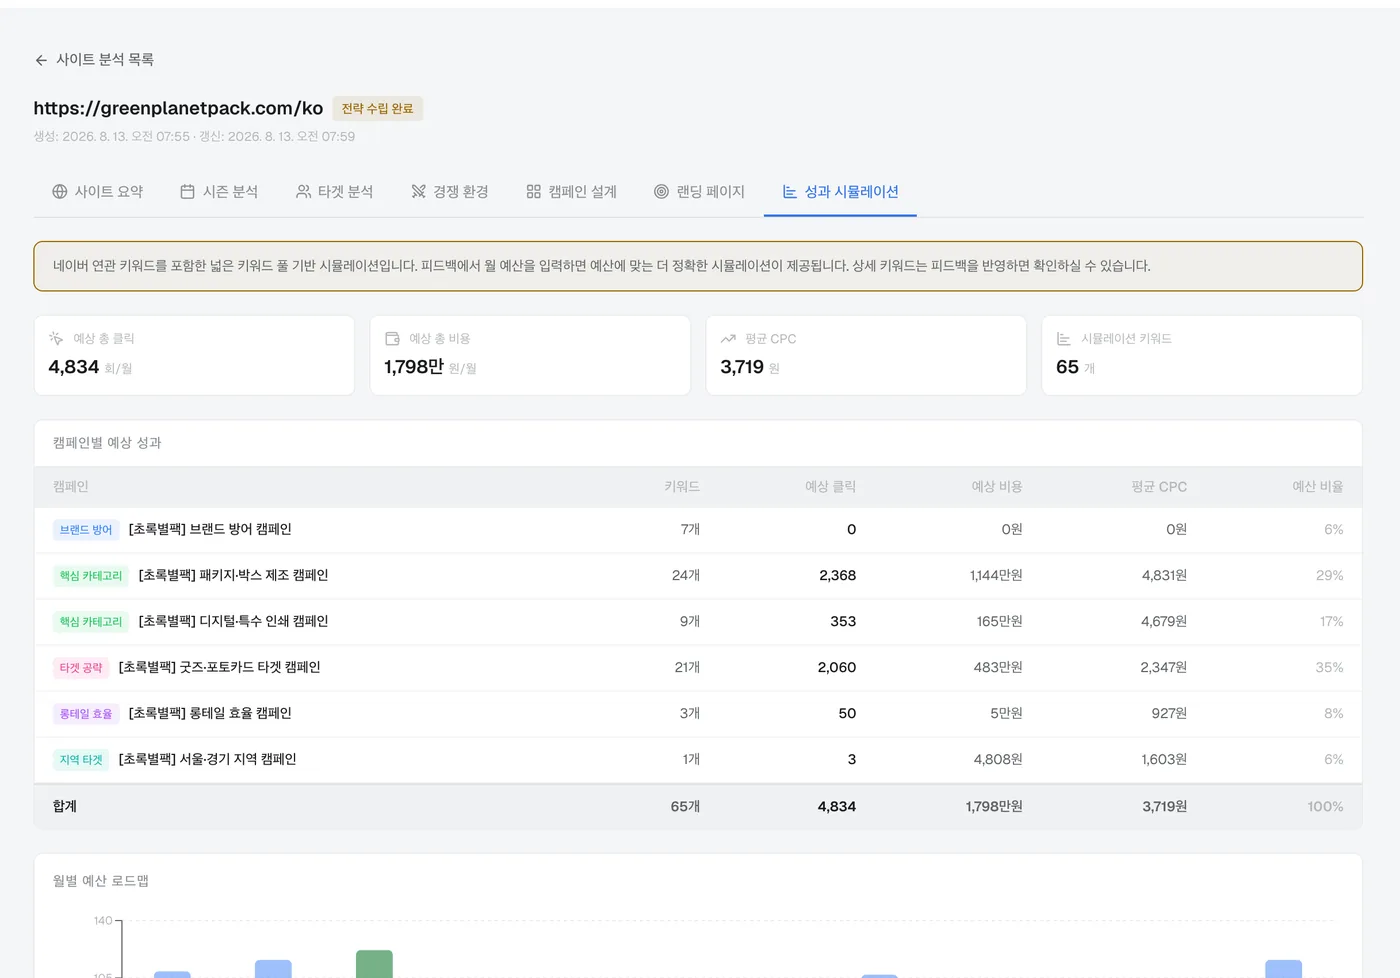This screenshot has height=978, width=1400.
Task: Click the 평균 CPC column header
Action: pos(1159,487)
